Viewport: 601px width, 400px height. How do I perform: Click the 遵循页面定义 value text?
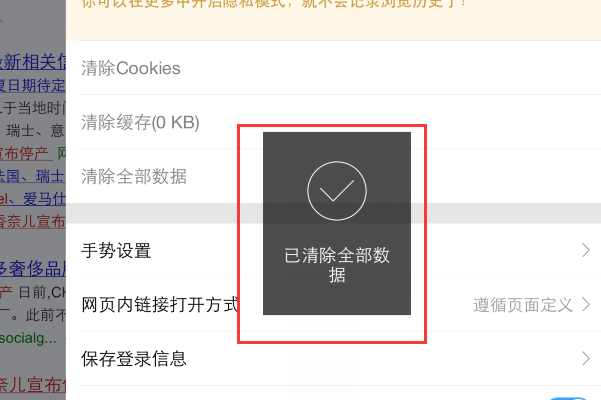tap(523, 305)
